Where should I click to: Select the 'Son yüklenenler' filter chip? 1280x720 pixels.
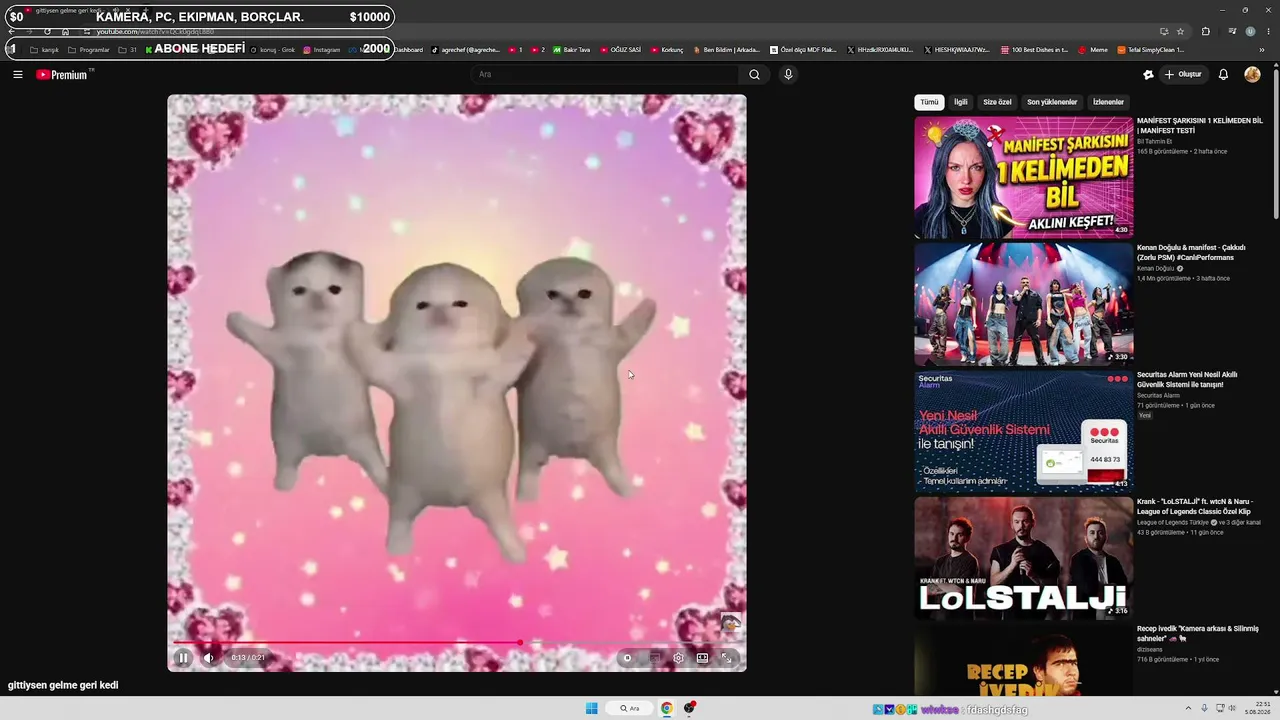pos(1052,102)
